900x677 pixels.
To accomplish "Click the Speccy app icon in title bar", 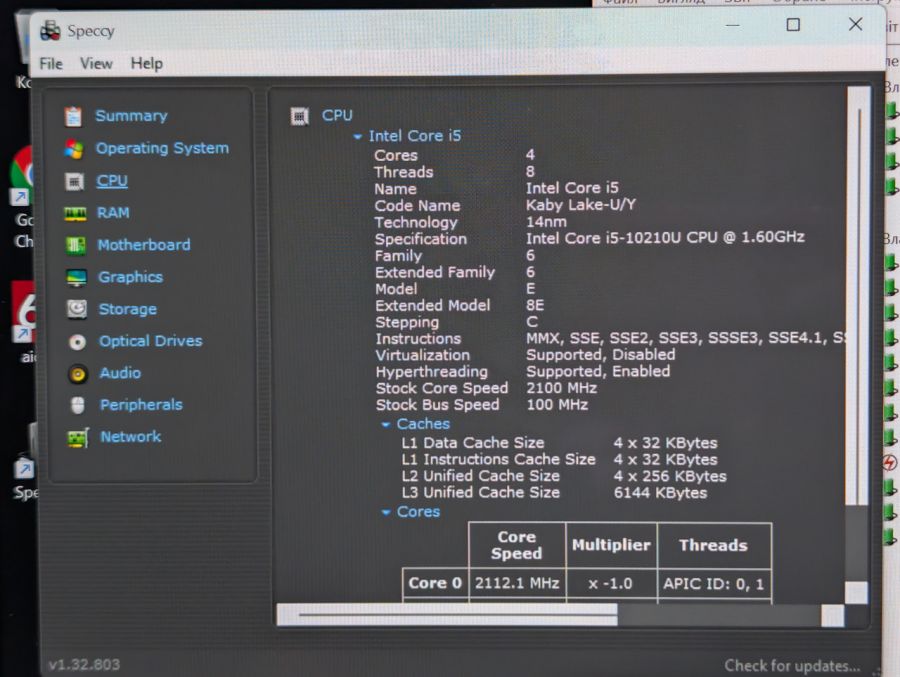I will [50, 30].
